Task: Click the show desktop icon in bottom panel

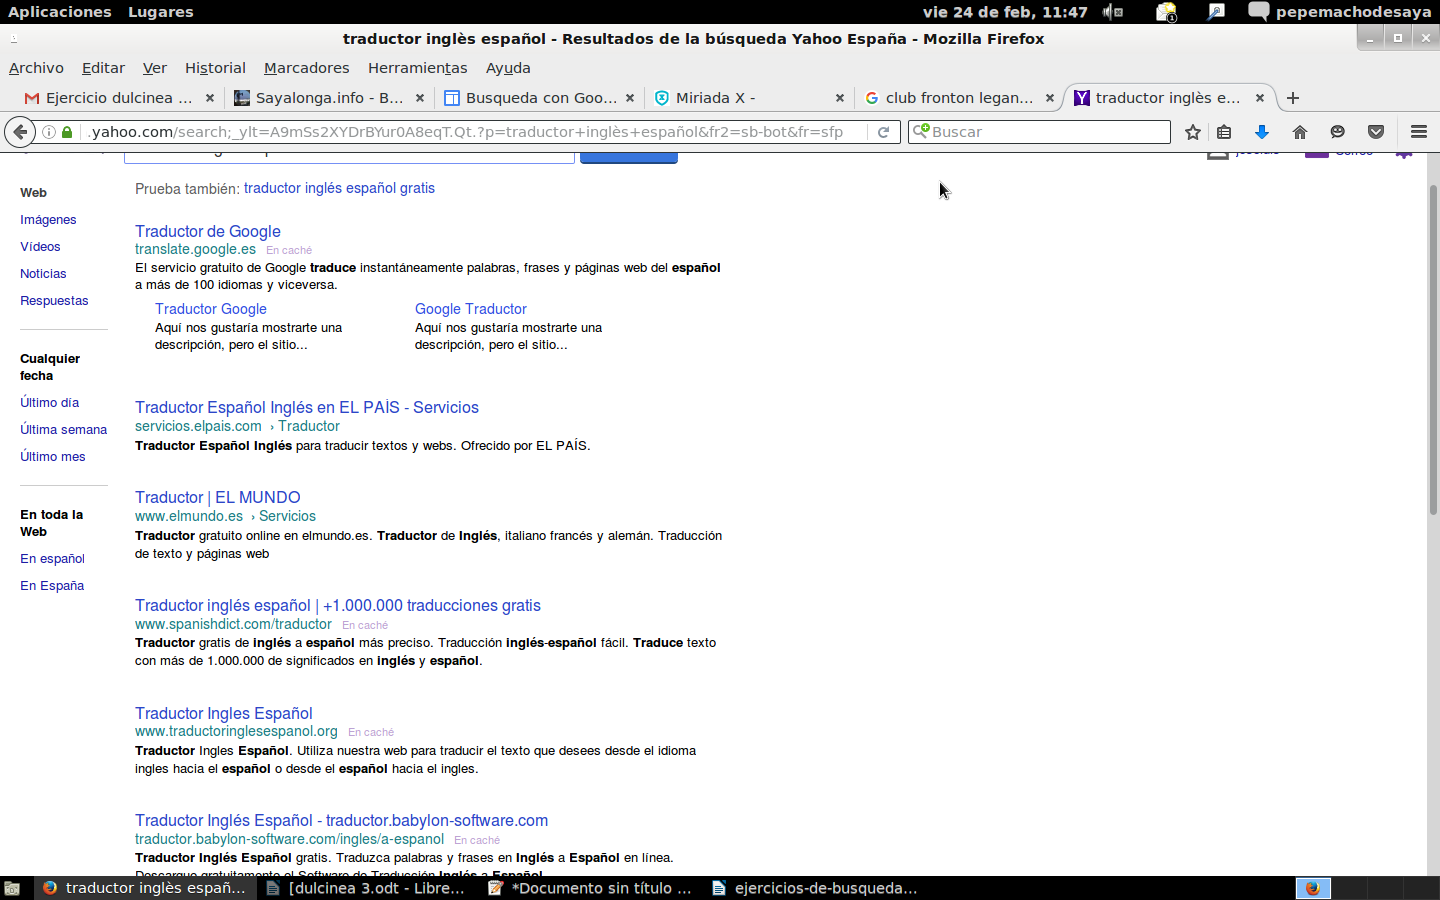Action: click(x=12, y=888)
